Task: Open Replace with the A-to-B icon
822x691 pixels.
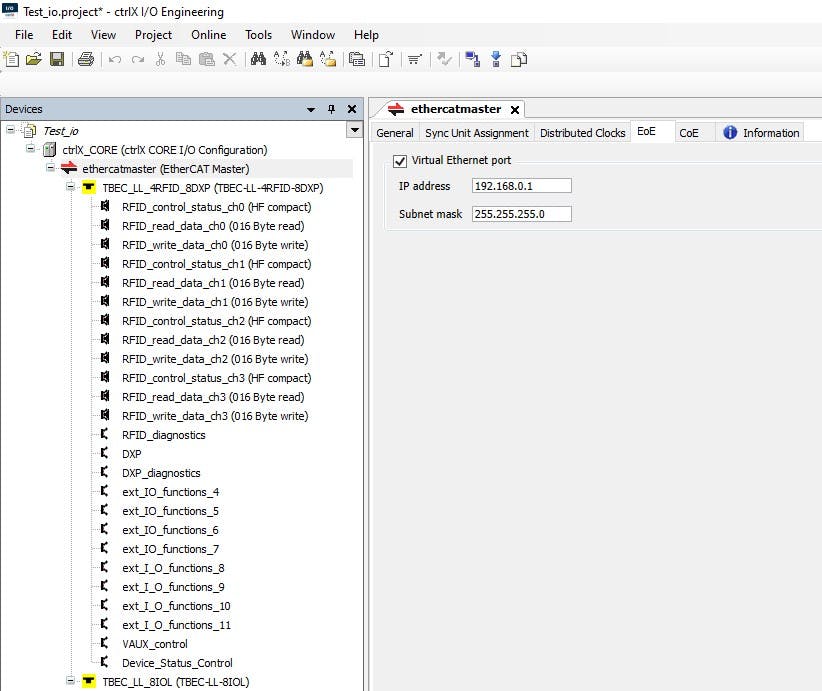Action: [282, 59]
